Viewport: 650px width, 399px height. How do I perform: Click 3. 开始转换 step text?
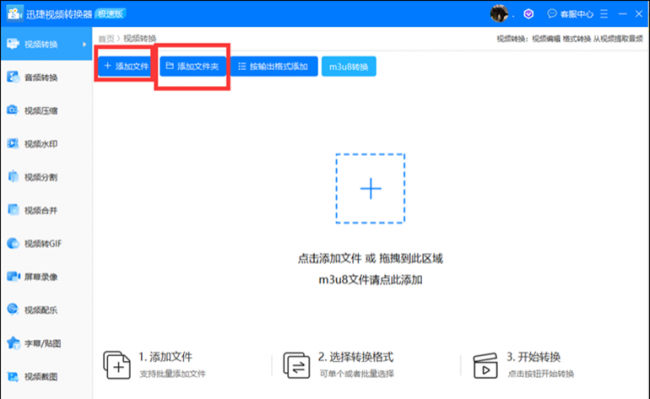[534, 357]
